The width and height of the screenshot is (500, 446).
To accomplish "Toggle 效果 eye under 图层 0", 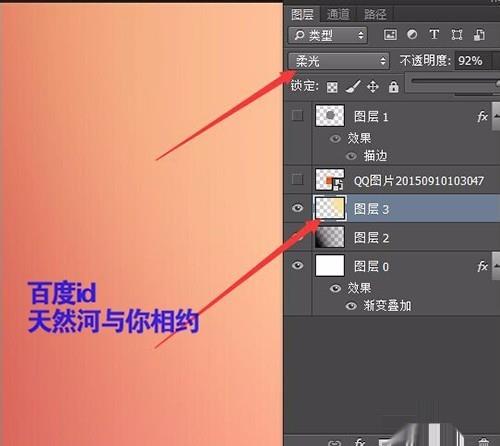I will pyautogui.click(x=335, y=288).
